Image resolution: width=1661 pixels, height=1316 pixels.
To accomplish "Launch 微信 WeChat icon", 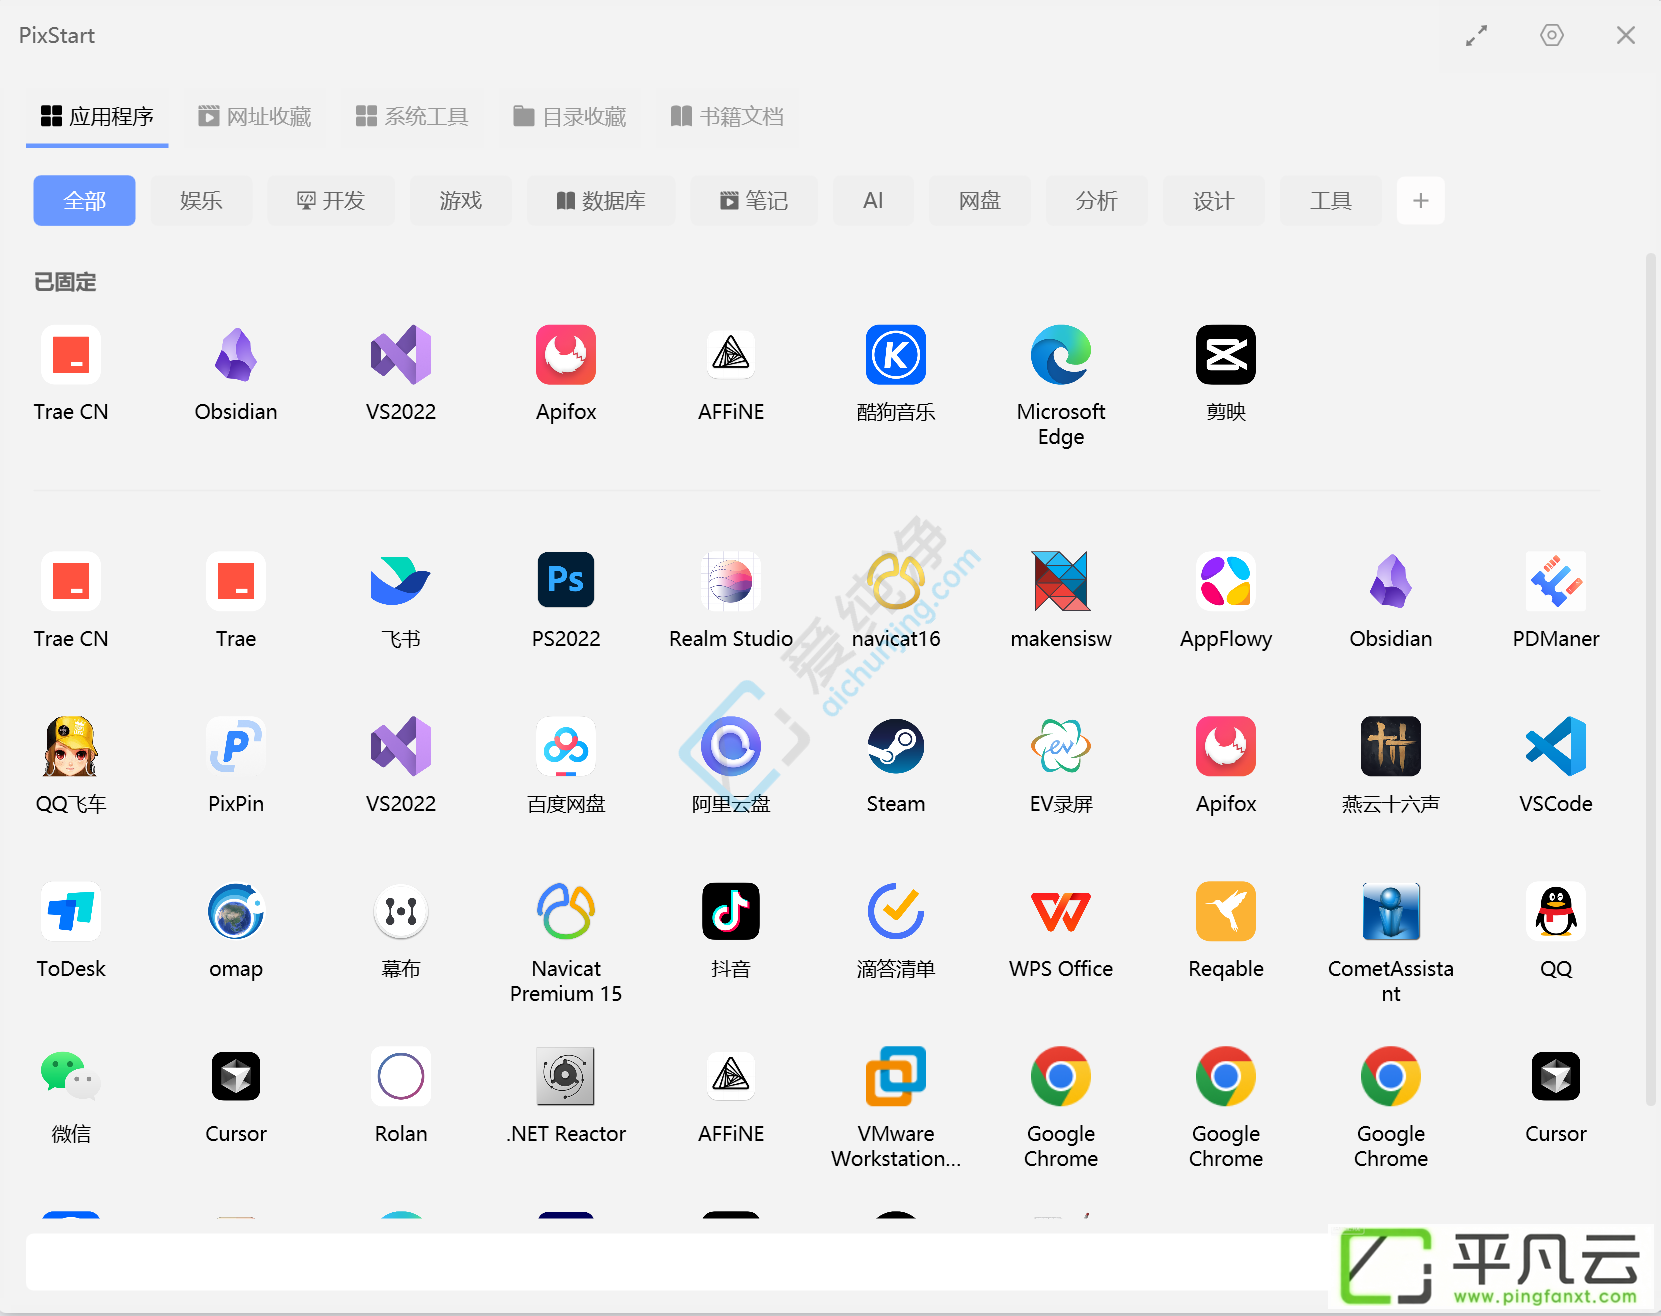I will click(71, 1076).
